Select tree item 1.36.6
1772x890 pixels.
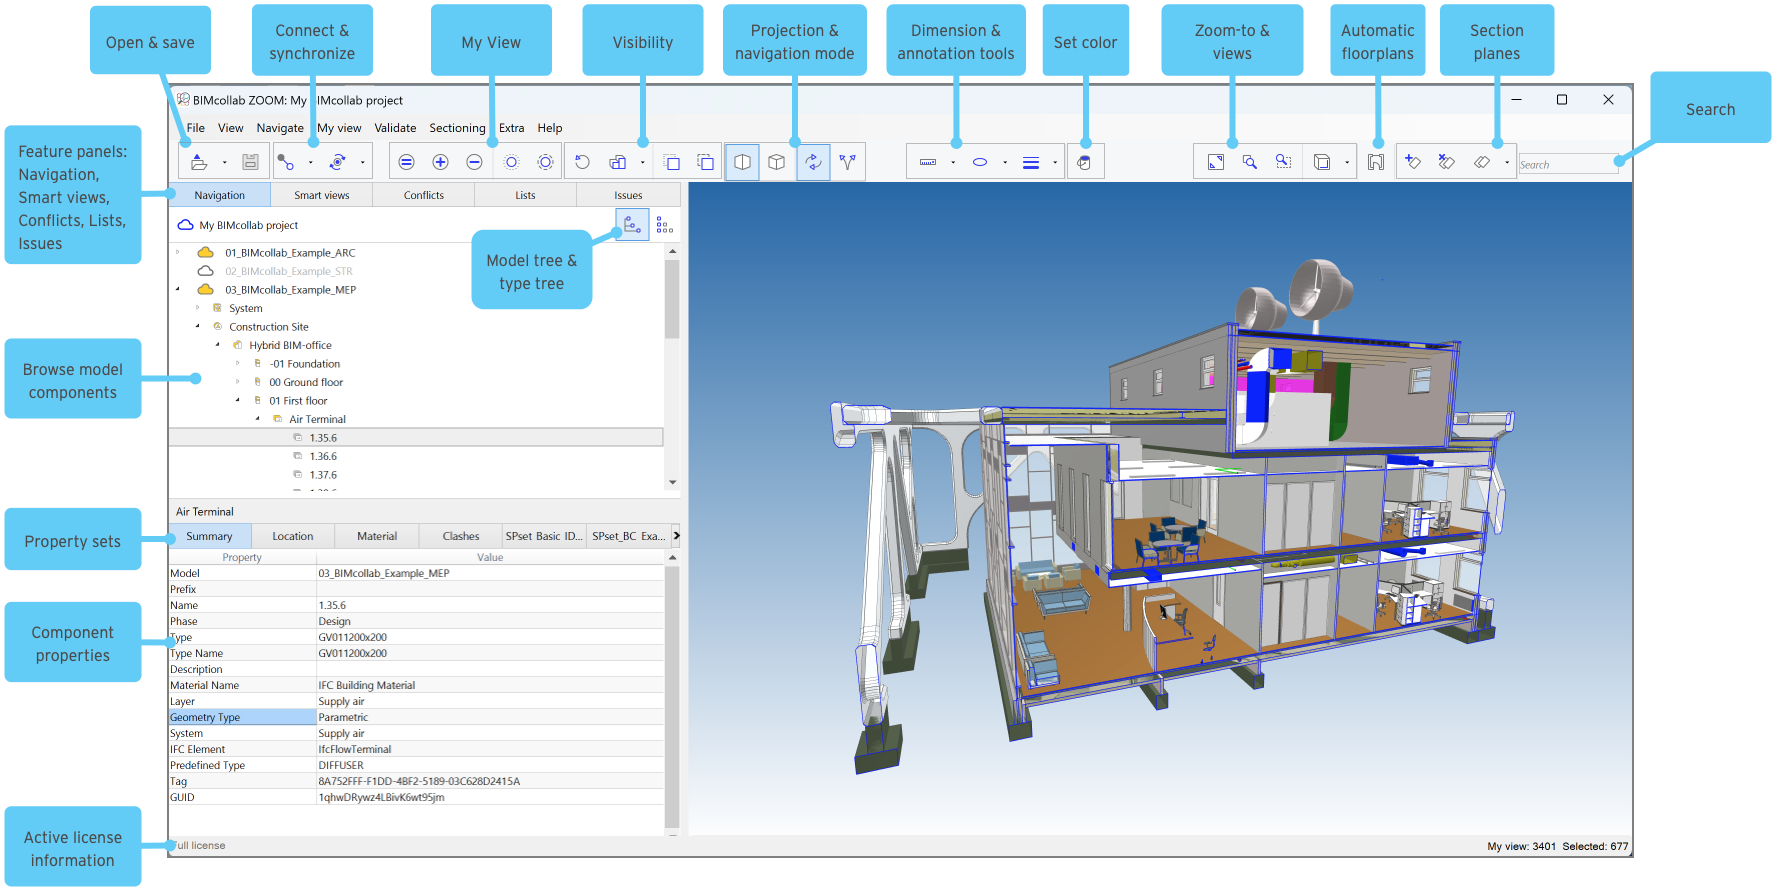pos(323,456)
